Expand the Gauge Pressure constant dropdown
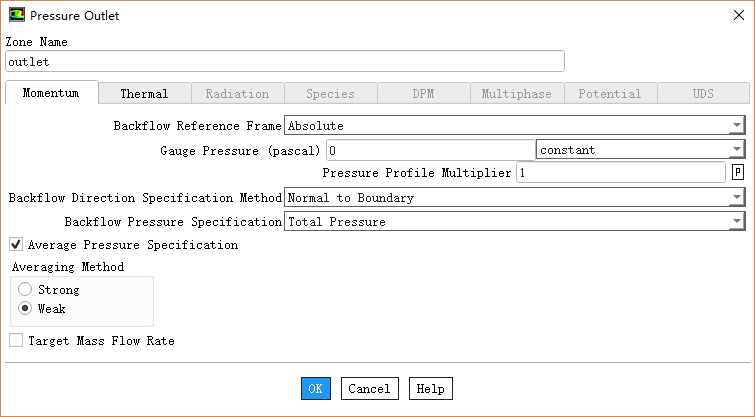Screen dimensions: 755x417 point(736,150)
